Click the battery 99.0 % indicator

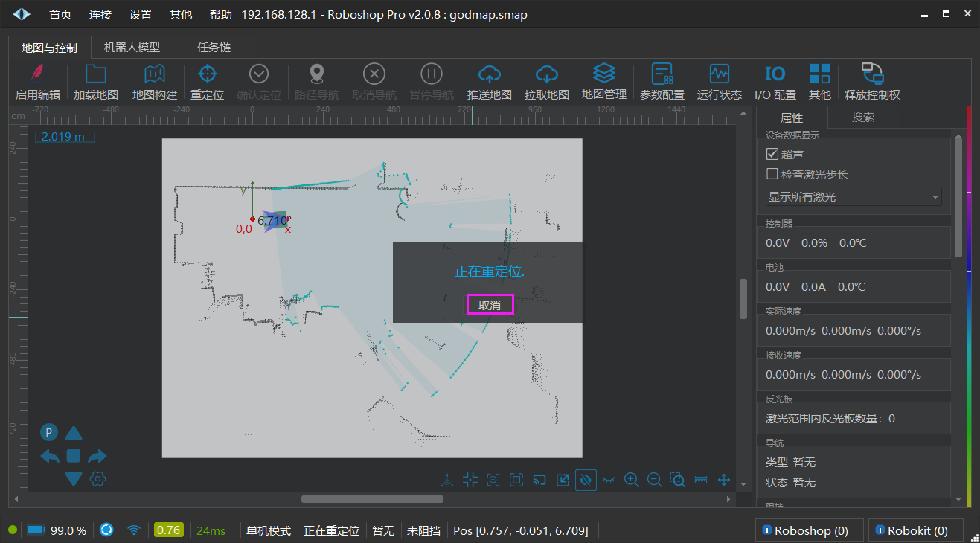56,530
